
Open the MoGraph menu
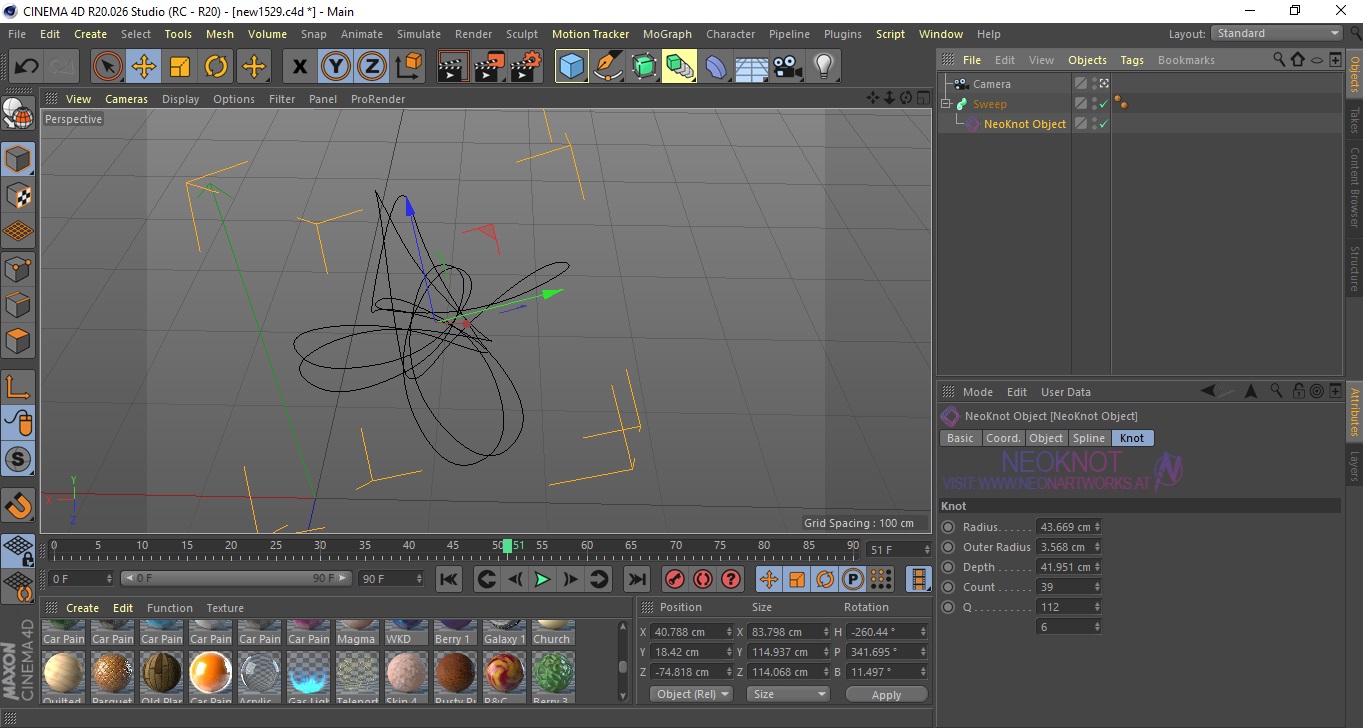coord(667,34)
